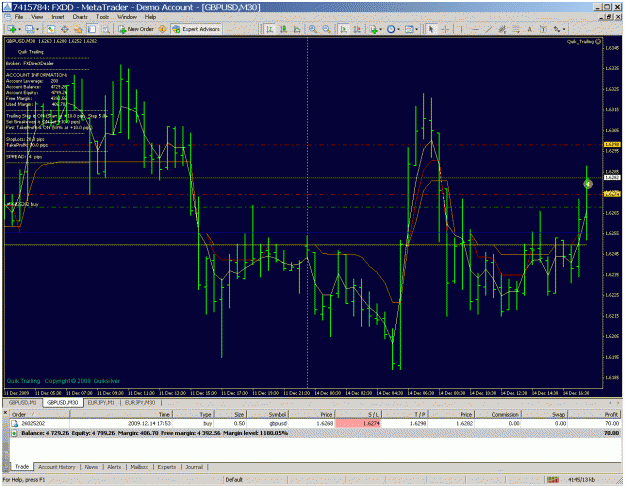Select the Crosshair tool
Viewport: 625px width, 486px height.
445,29
